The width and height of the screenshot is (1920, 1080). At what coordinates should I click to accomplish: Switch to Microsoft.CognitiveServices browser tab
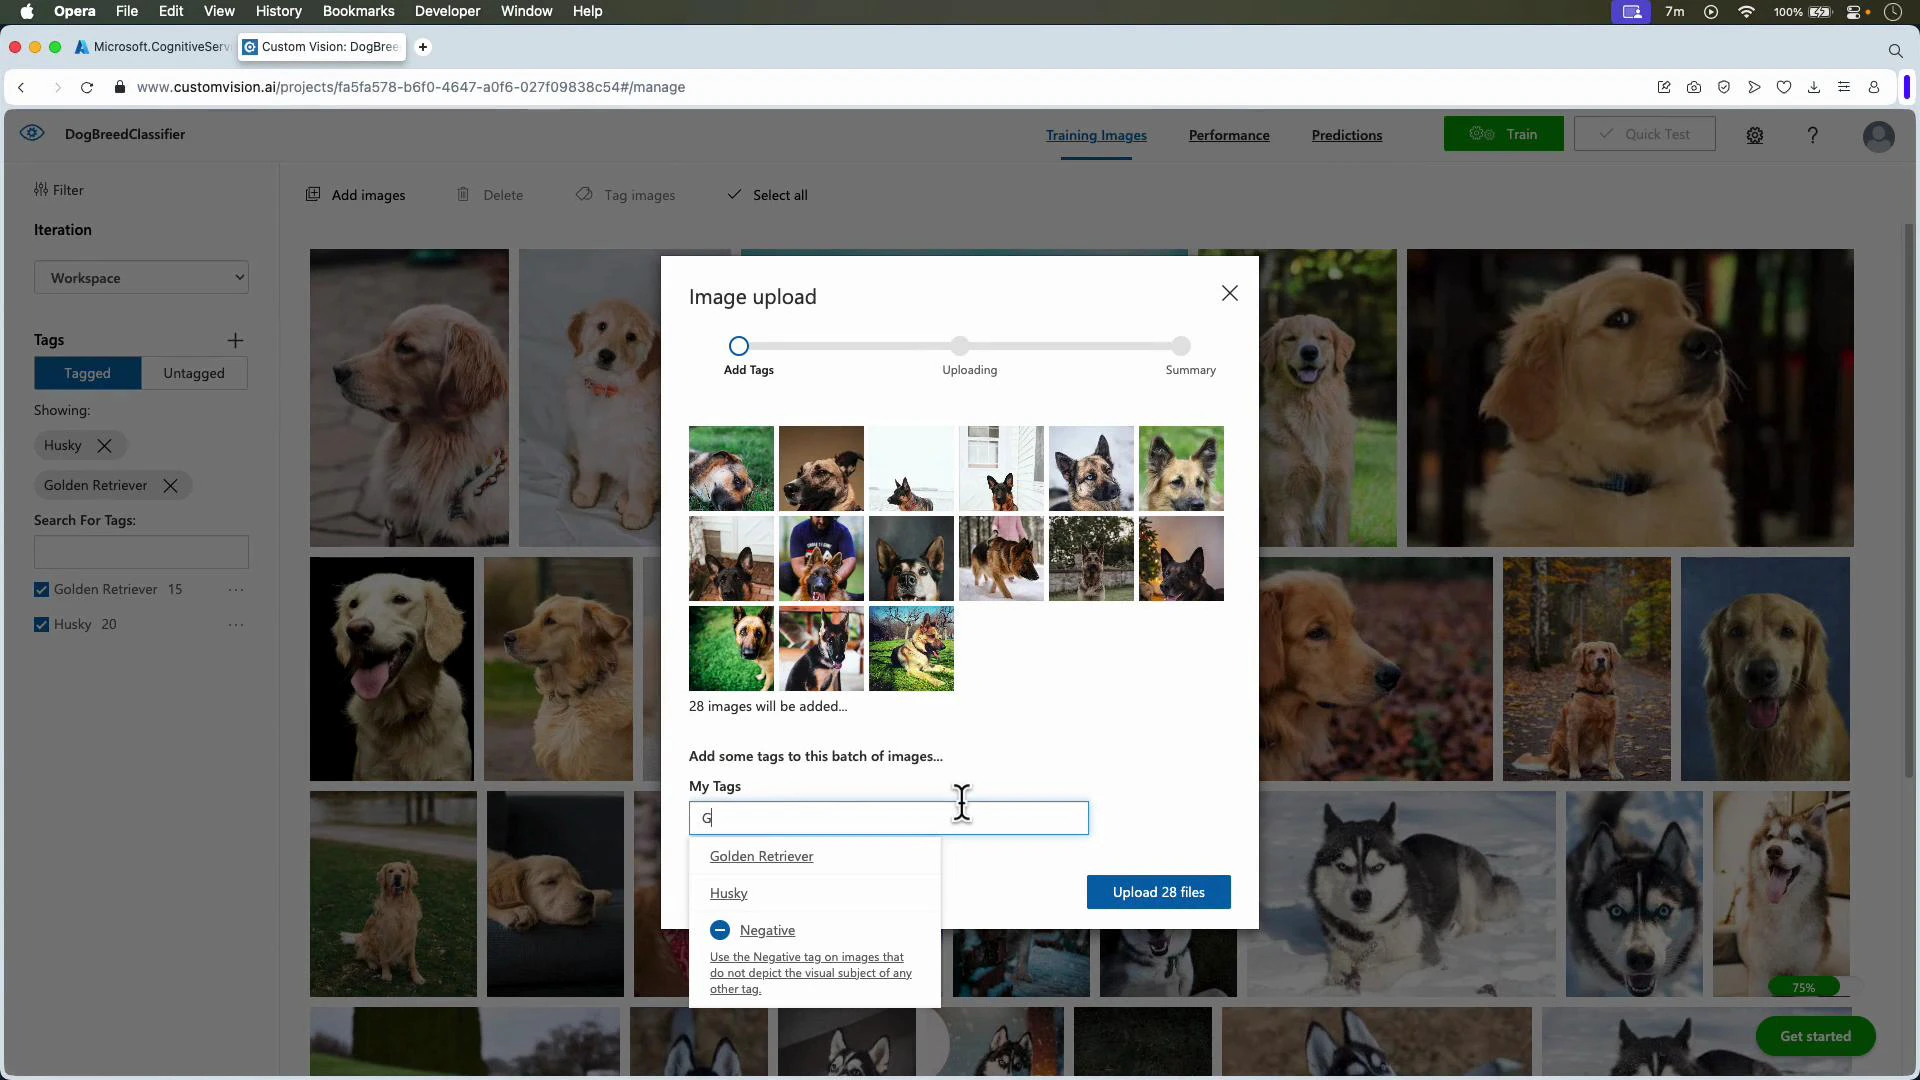click(x=153, y=47)
